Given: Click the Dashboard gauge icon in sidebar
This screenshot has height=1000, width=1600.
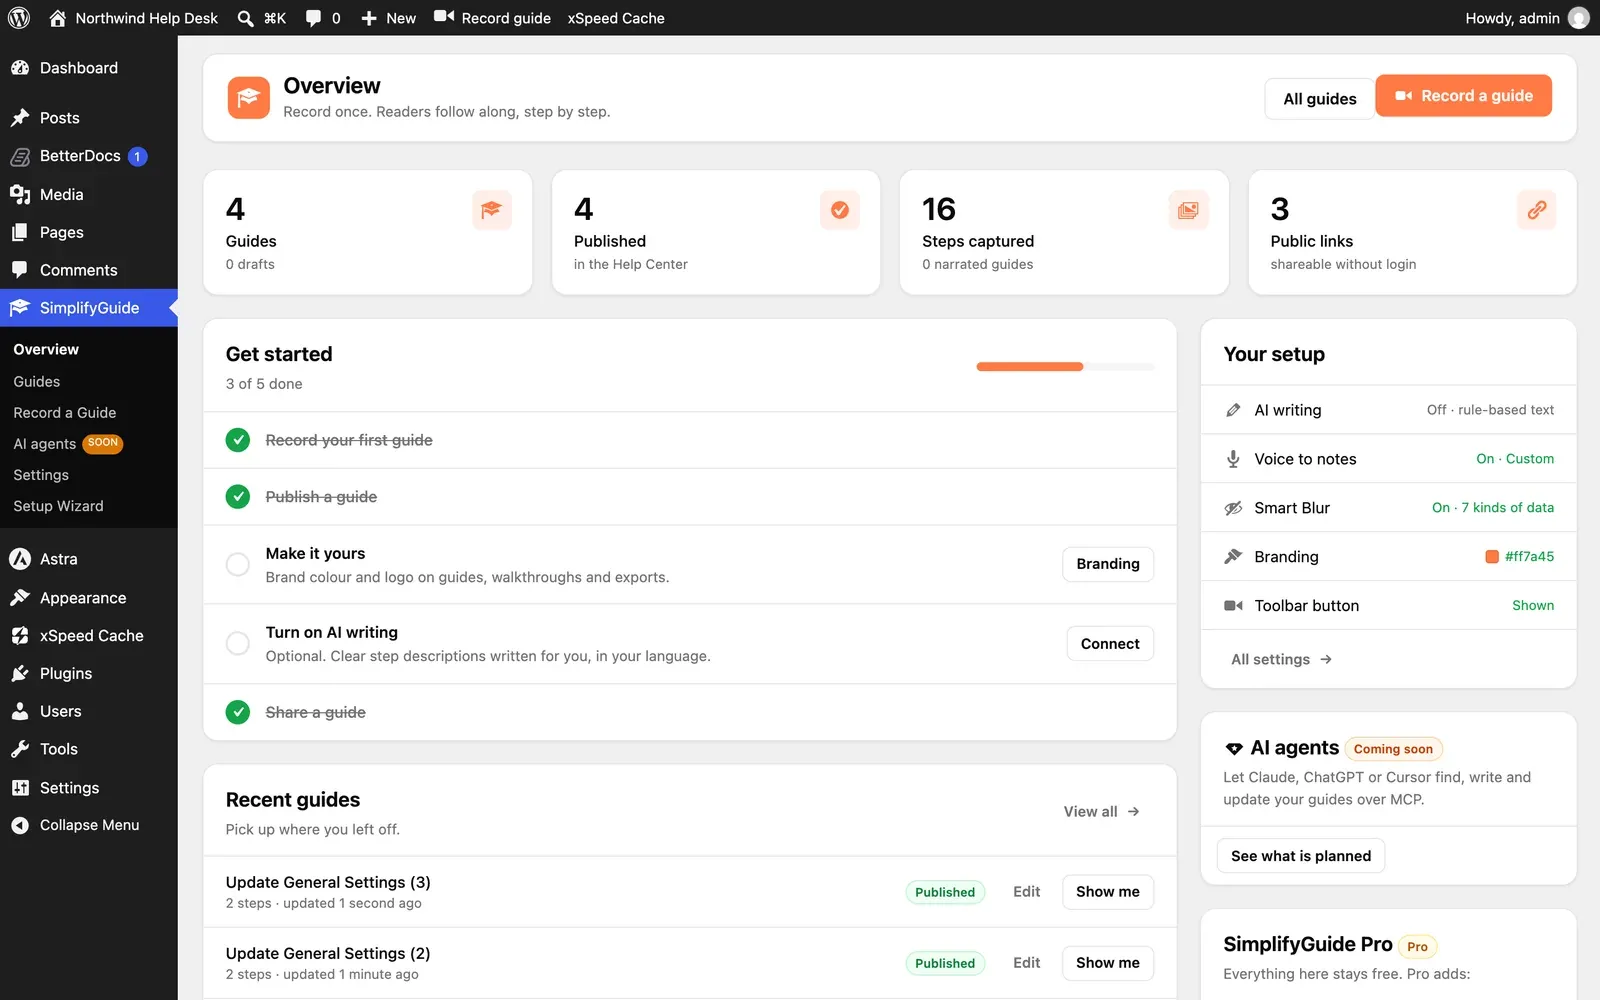Looking at the screenshot, I should point(20,68).
